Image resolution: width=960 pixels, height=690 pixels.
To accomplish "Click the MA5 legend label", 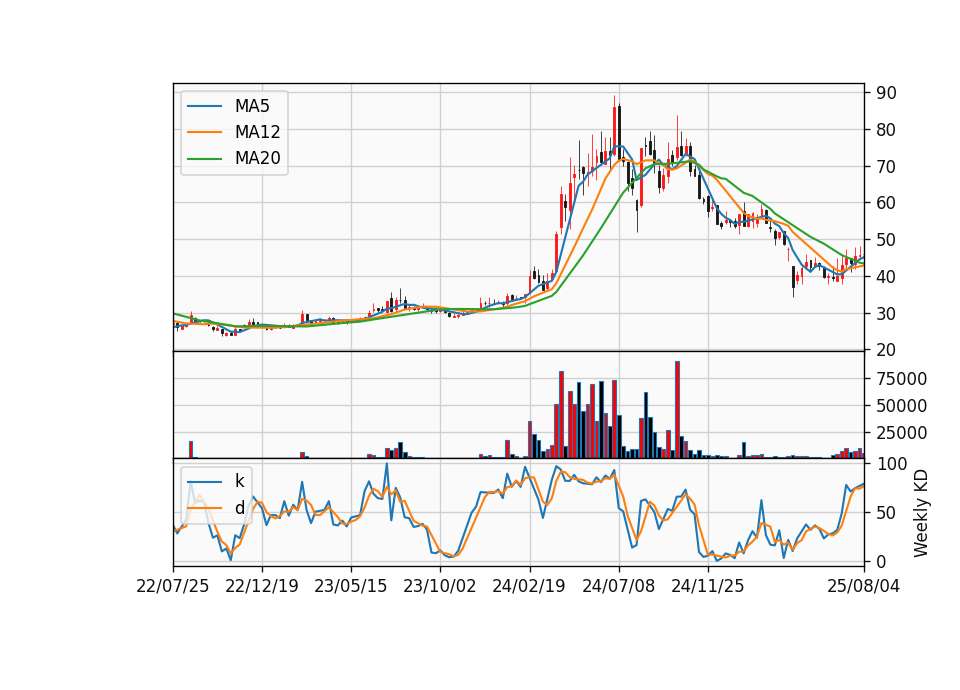I will pyautogui.click(x=252, y=106).
